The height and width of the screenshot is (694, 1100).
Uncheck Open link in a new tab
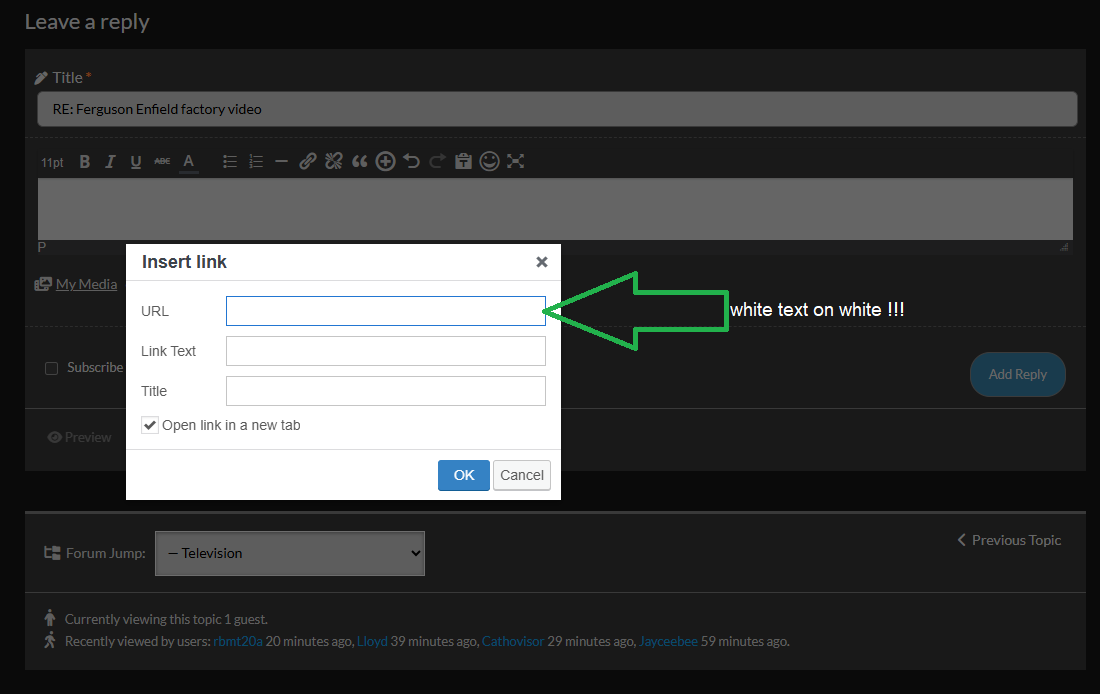point(150,425)
